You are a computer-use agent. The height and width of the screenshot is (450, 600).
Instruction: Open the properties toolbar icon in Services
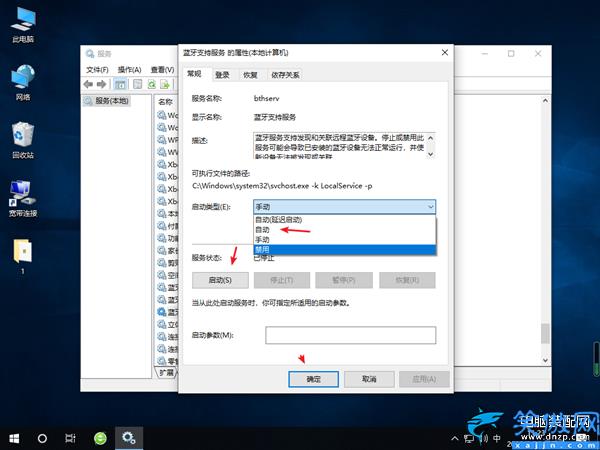(x=137, y=84)
